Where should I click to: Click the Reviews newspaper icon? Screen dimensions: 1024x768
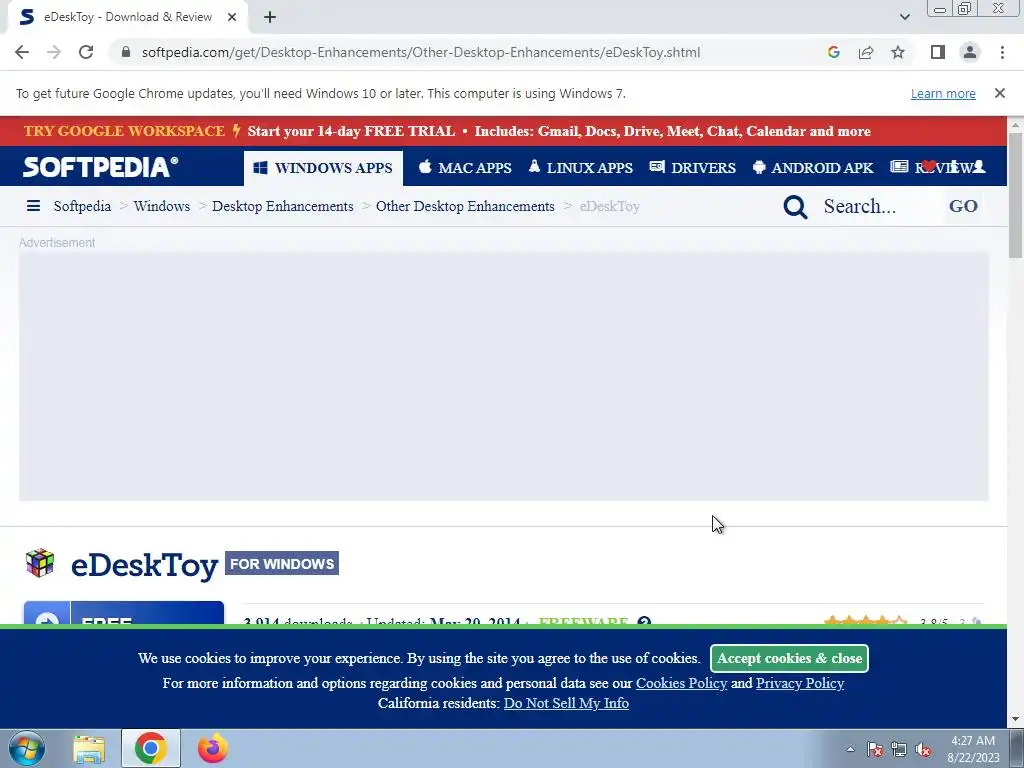[x=899, y=167]
